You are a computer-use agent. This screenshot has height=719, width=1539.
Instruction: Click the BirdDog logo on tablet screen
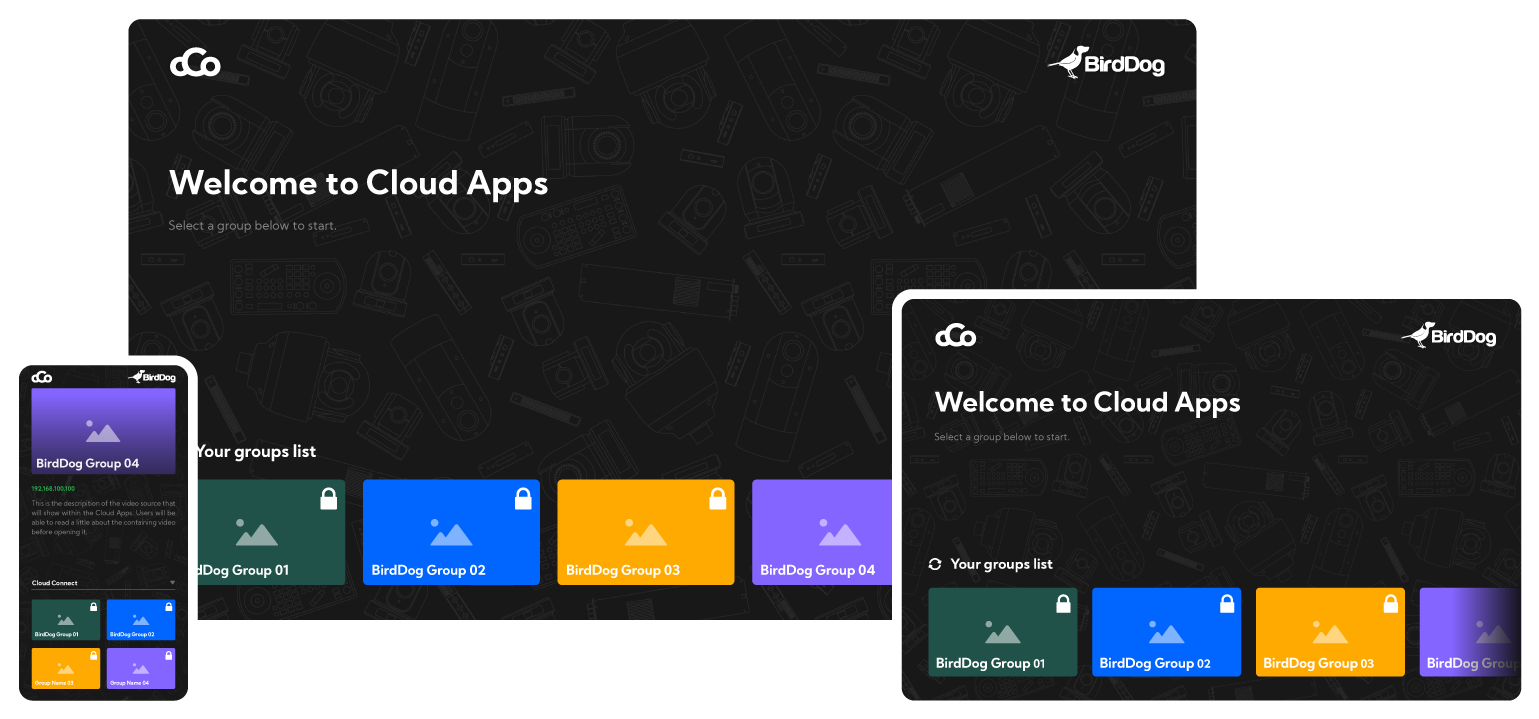pyautogui.click(x=1448, y=335)
